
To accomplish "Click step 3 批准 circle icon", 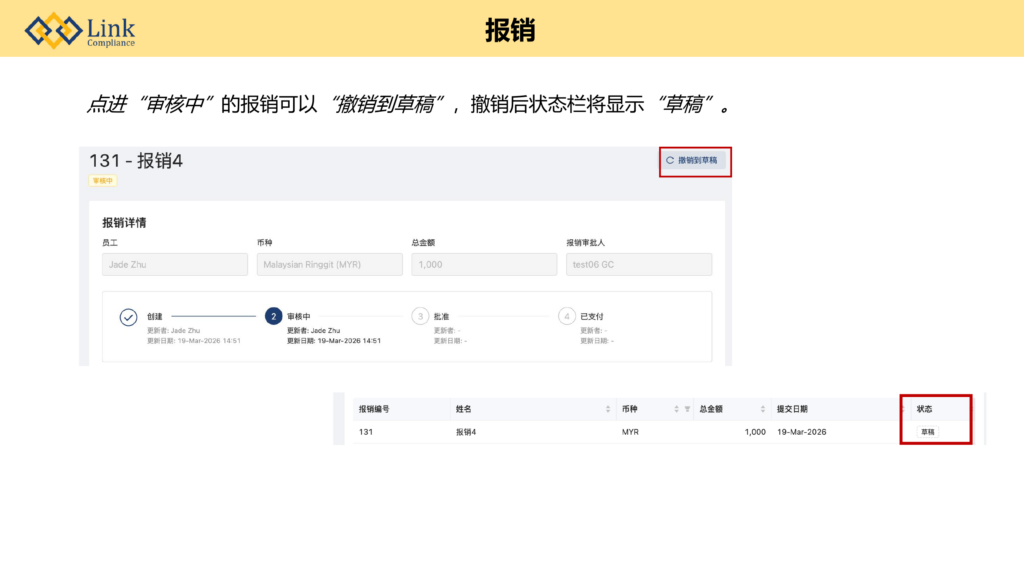I will [x=420, y=317].
